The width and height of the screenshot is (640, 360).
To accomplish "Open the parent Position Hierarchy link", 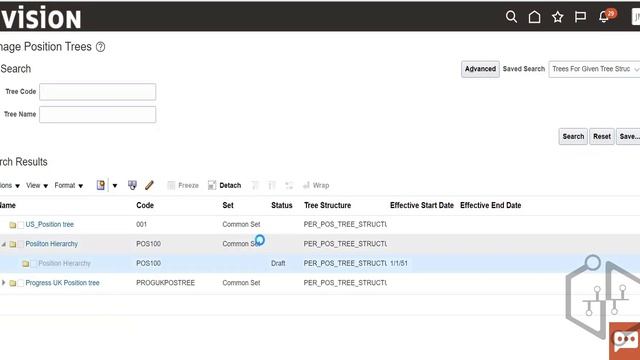I will pyautogui.click(x=51, y=244).
